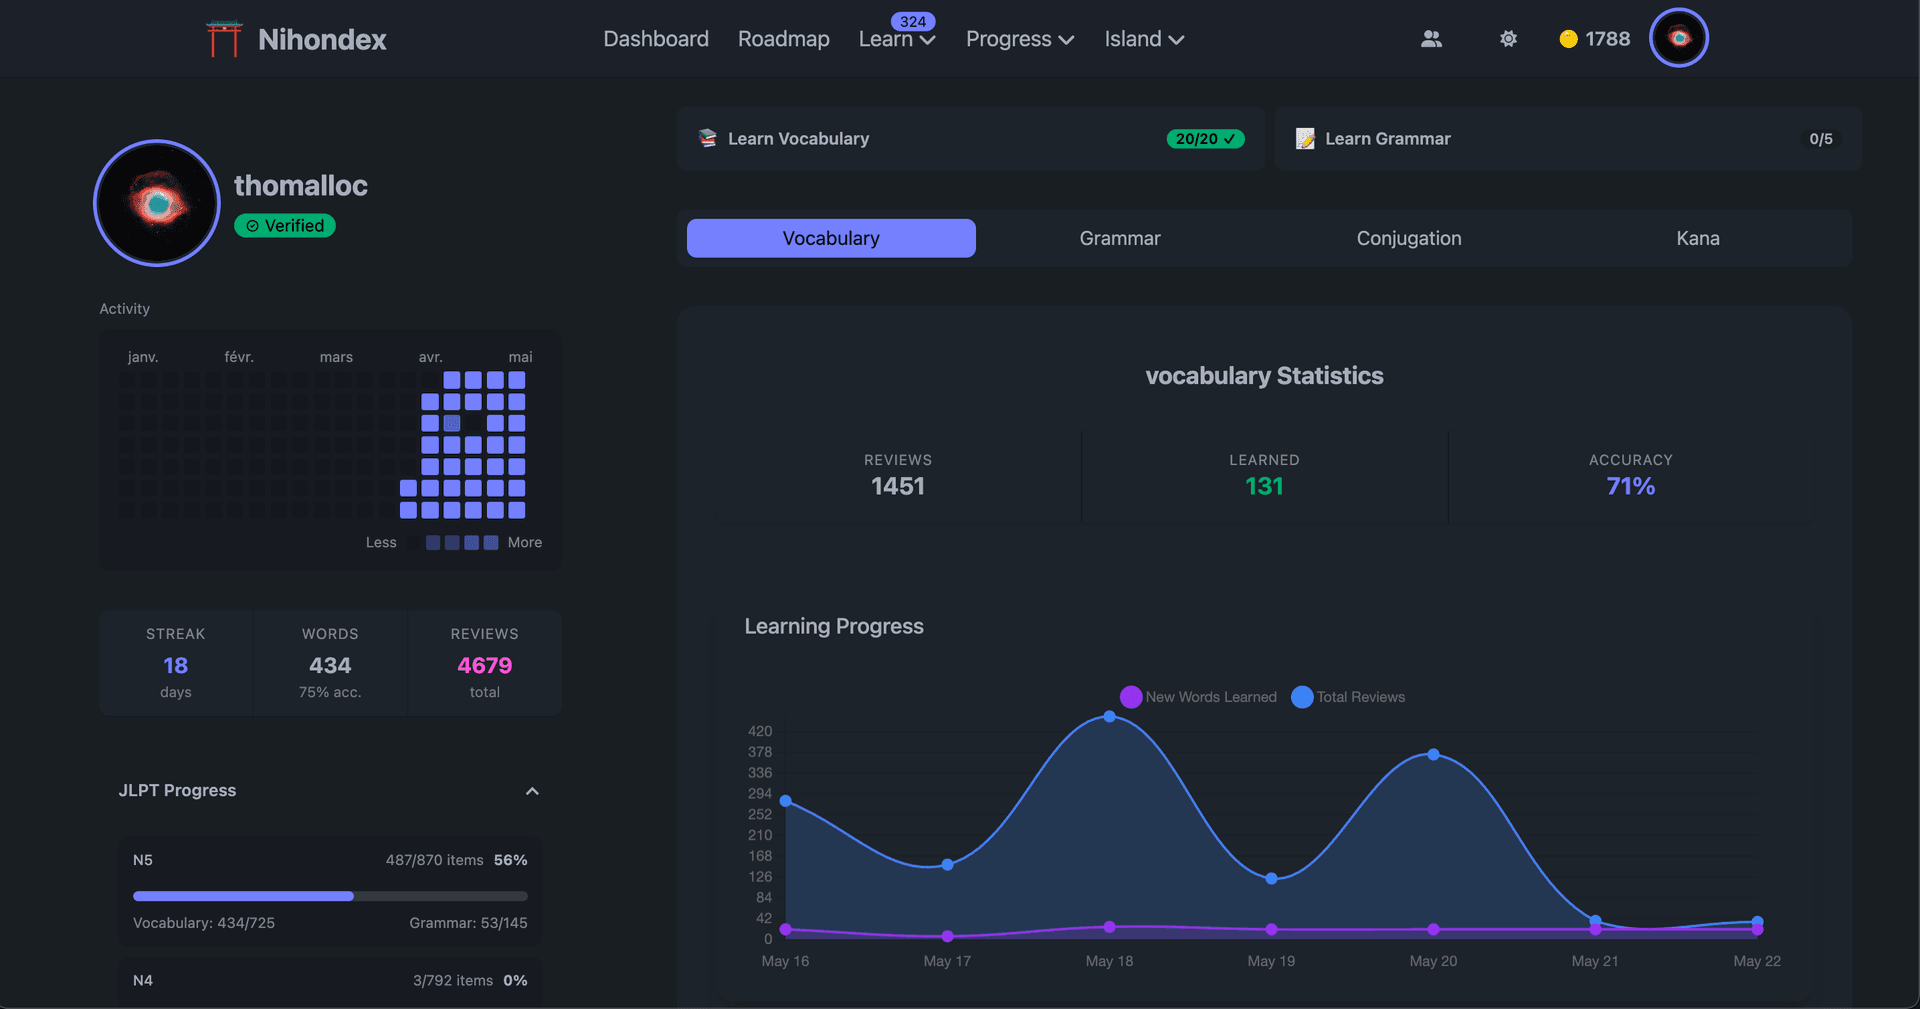The height and width of the screenshot is (1009, 1920).
Task: Click the Vocabulary: 434/725 text
Action: (x=204, y=923)
